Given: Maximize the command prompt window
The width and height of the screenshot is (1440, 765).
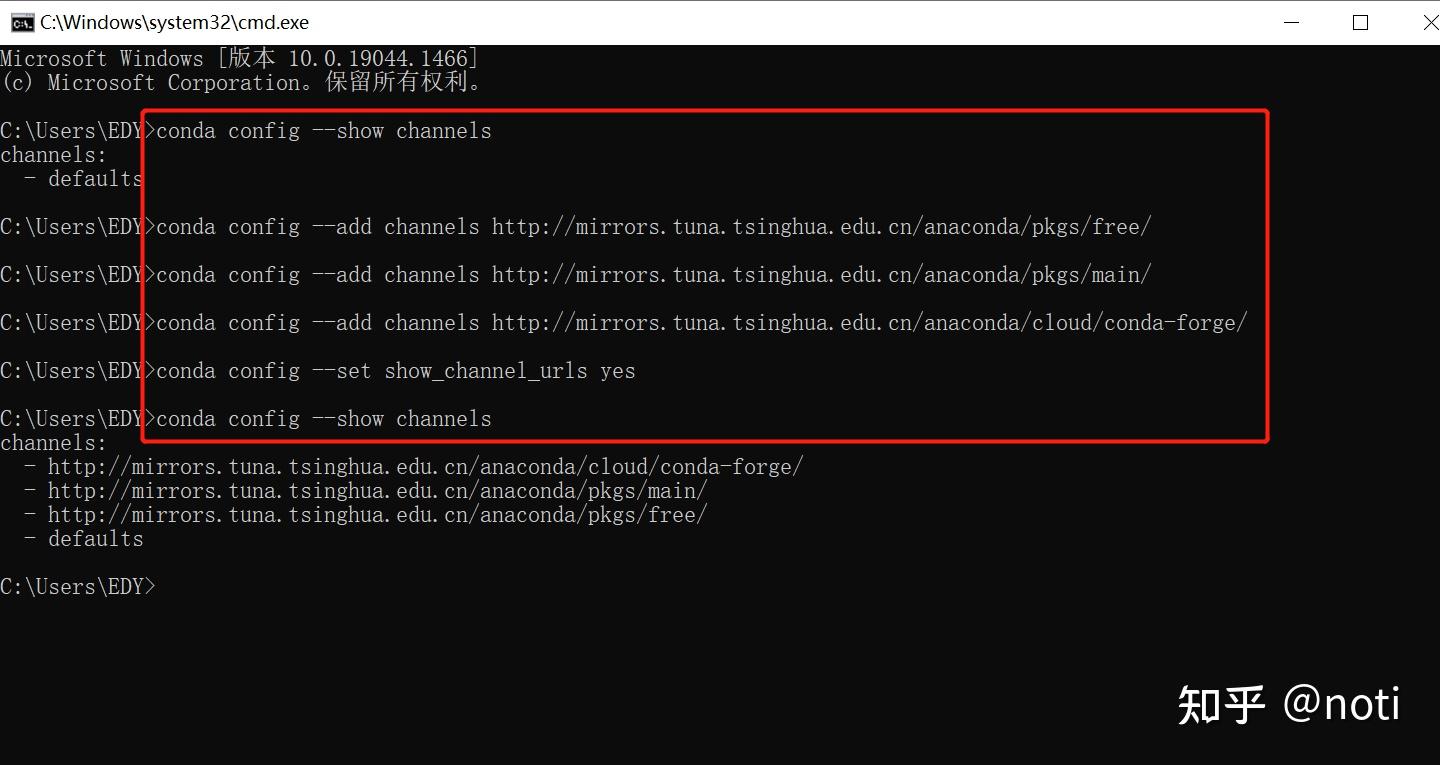Looking at the screenshot, I should tap(1360, 22).
